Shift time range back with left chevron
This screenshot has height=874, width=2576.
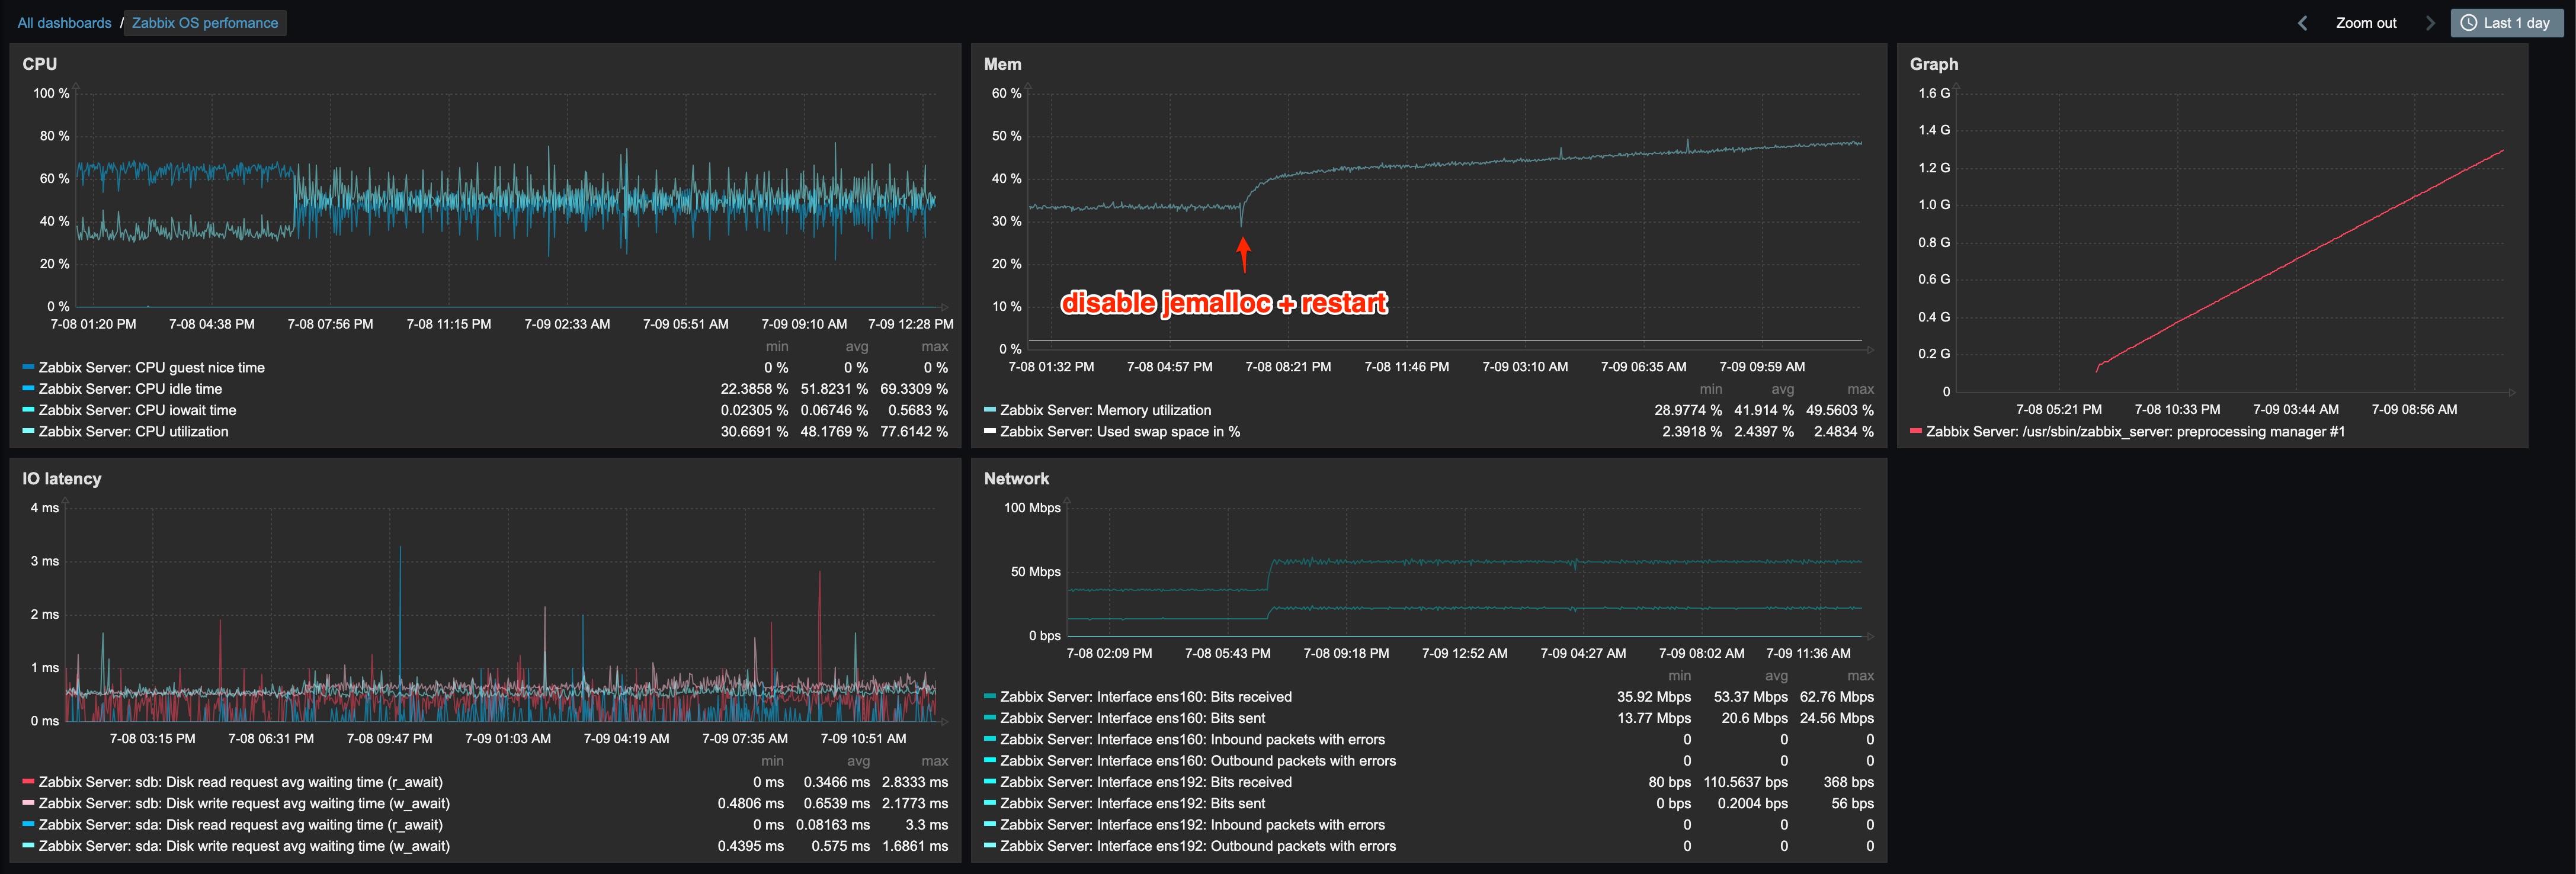pyautogui.click(x=2302, y=23)
